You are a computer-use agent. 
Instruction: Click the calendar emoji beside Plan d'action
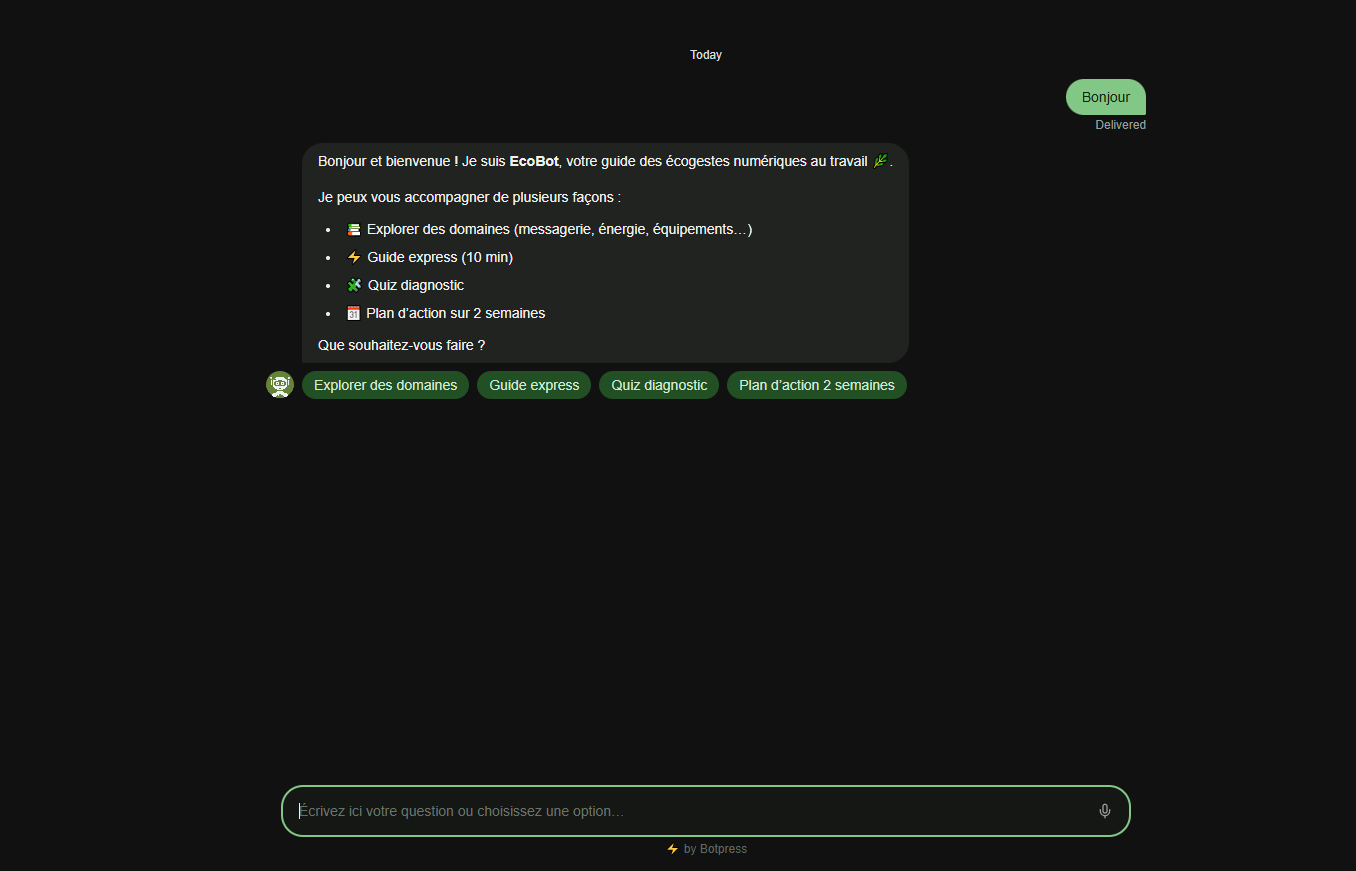click(x=353, y=313)
